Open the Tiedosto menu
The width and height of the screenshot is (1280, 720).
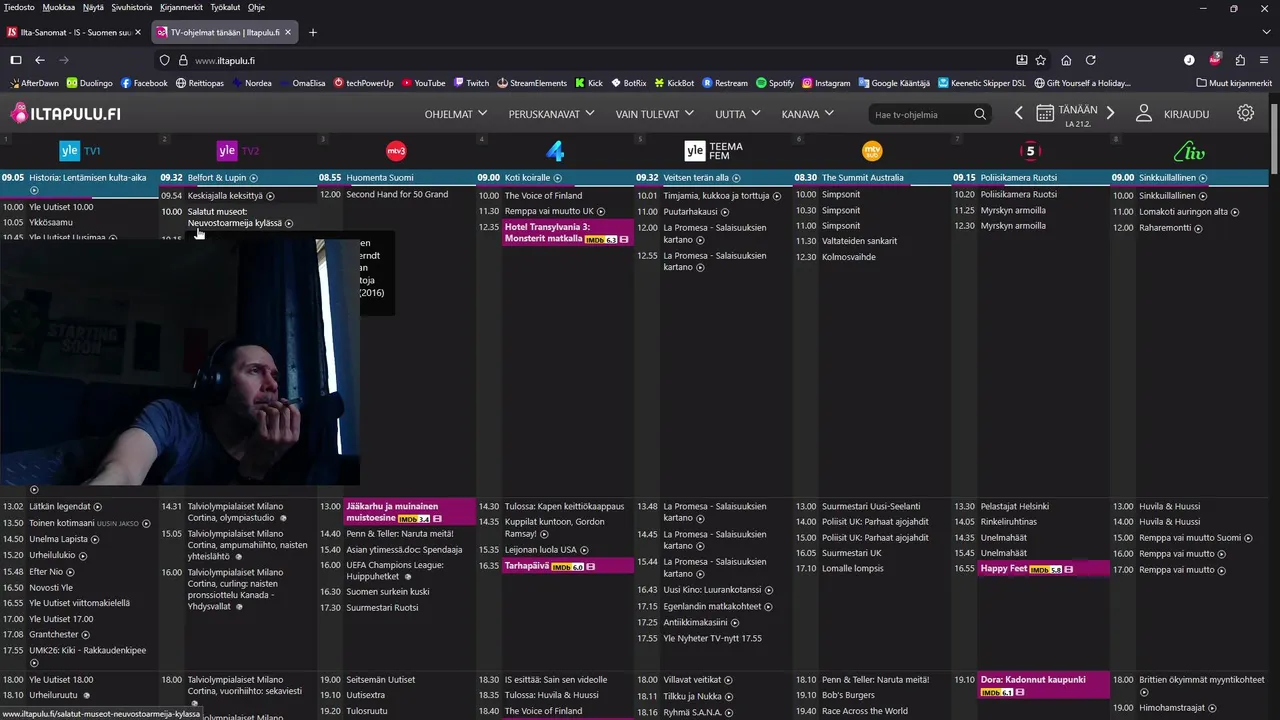pos(19,7)
